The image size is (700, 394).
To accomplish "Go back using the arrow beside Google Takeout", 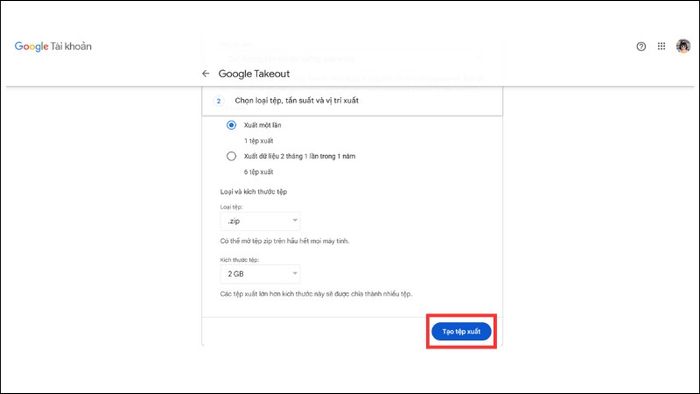I will pos(205,74).
